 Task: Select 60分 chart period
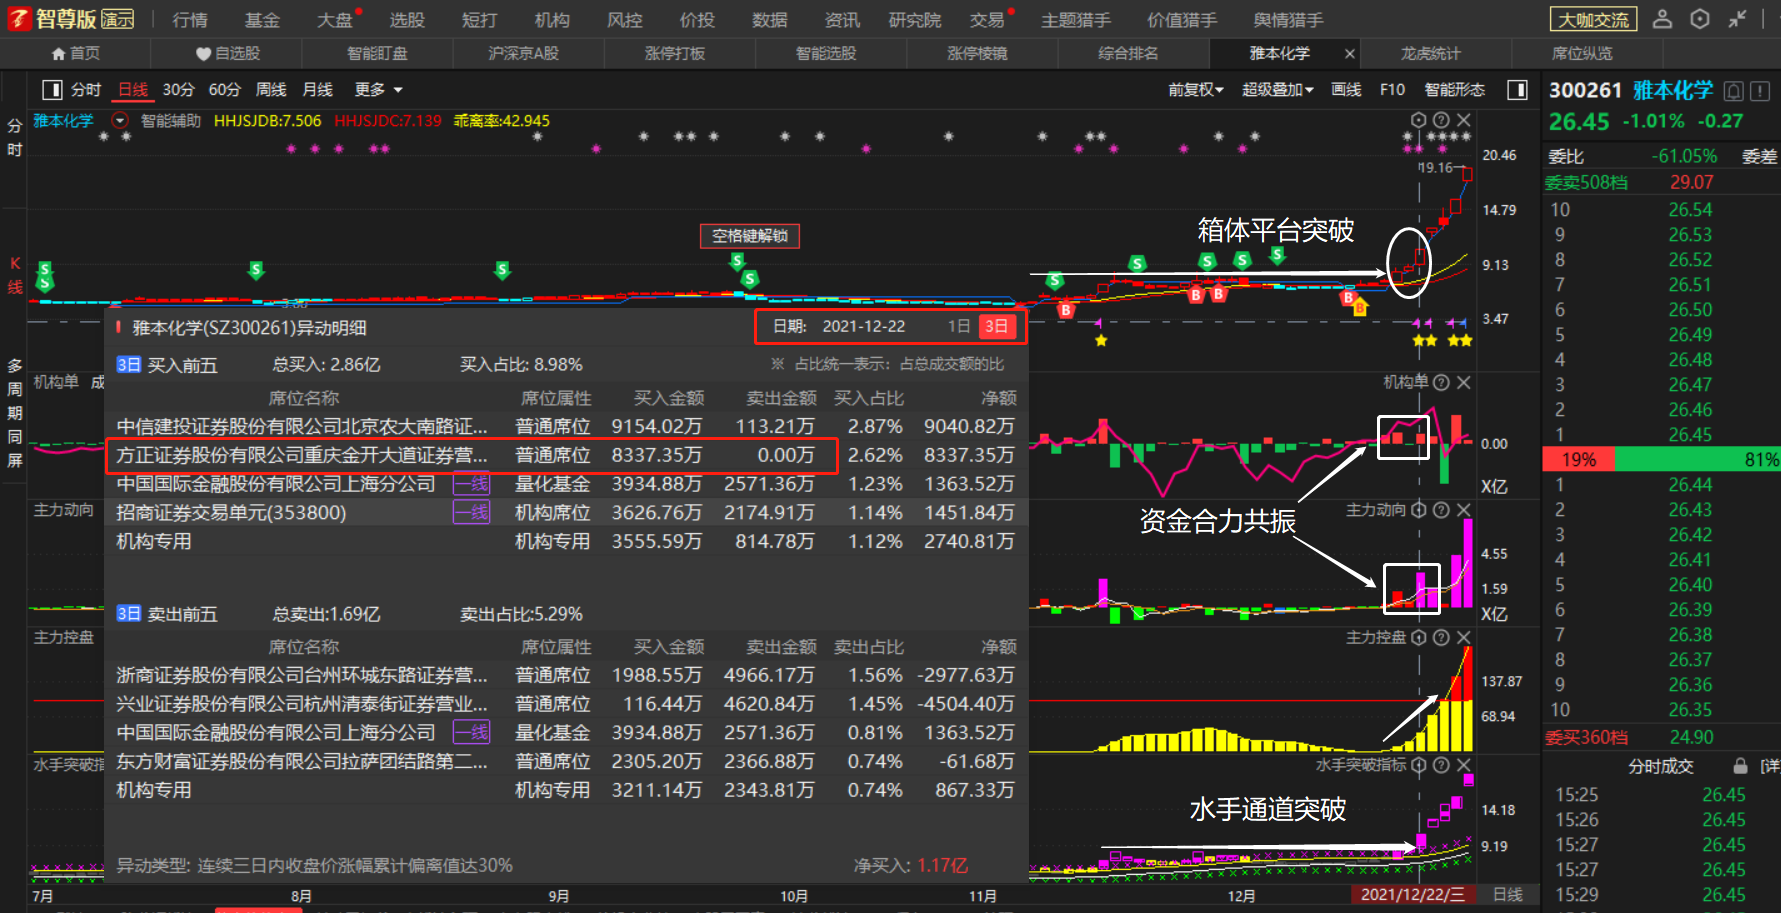225,90
